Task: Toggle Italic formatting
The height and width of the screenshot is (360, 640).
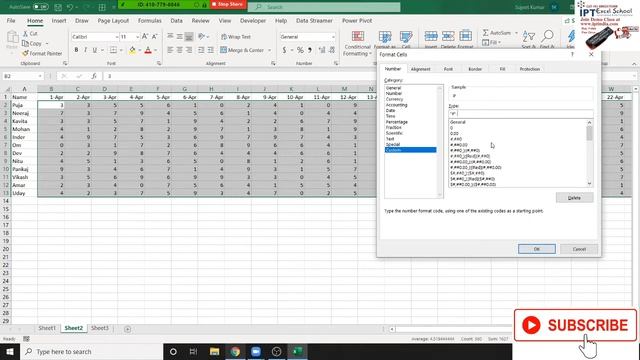Action: [85, 50]
